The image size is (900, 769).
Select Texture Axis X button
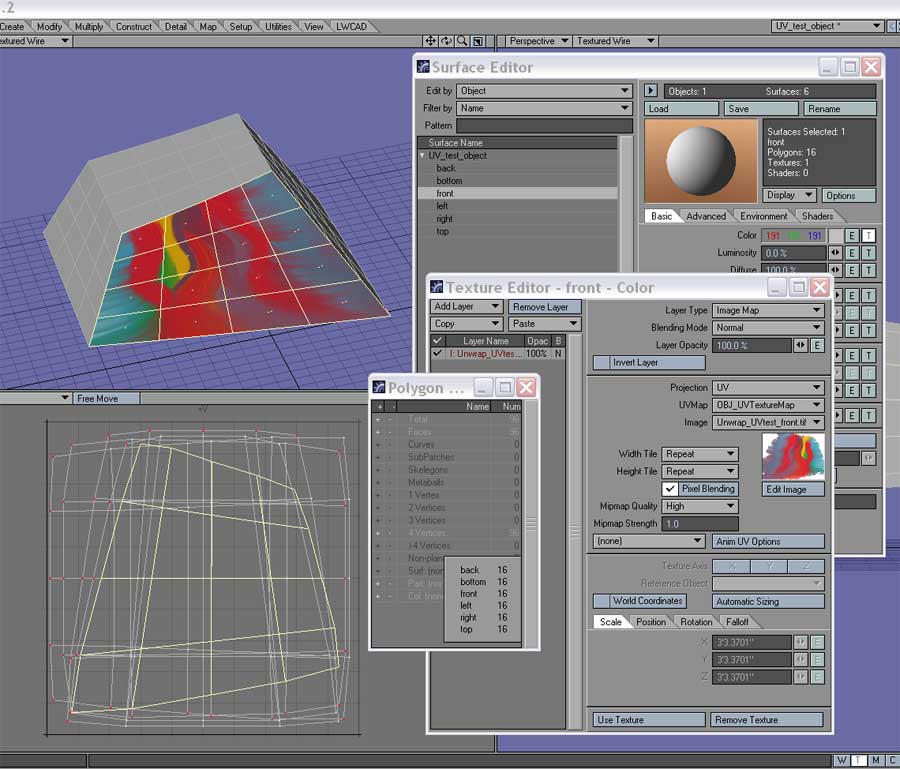(x=731, y=566)
